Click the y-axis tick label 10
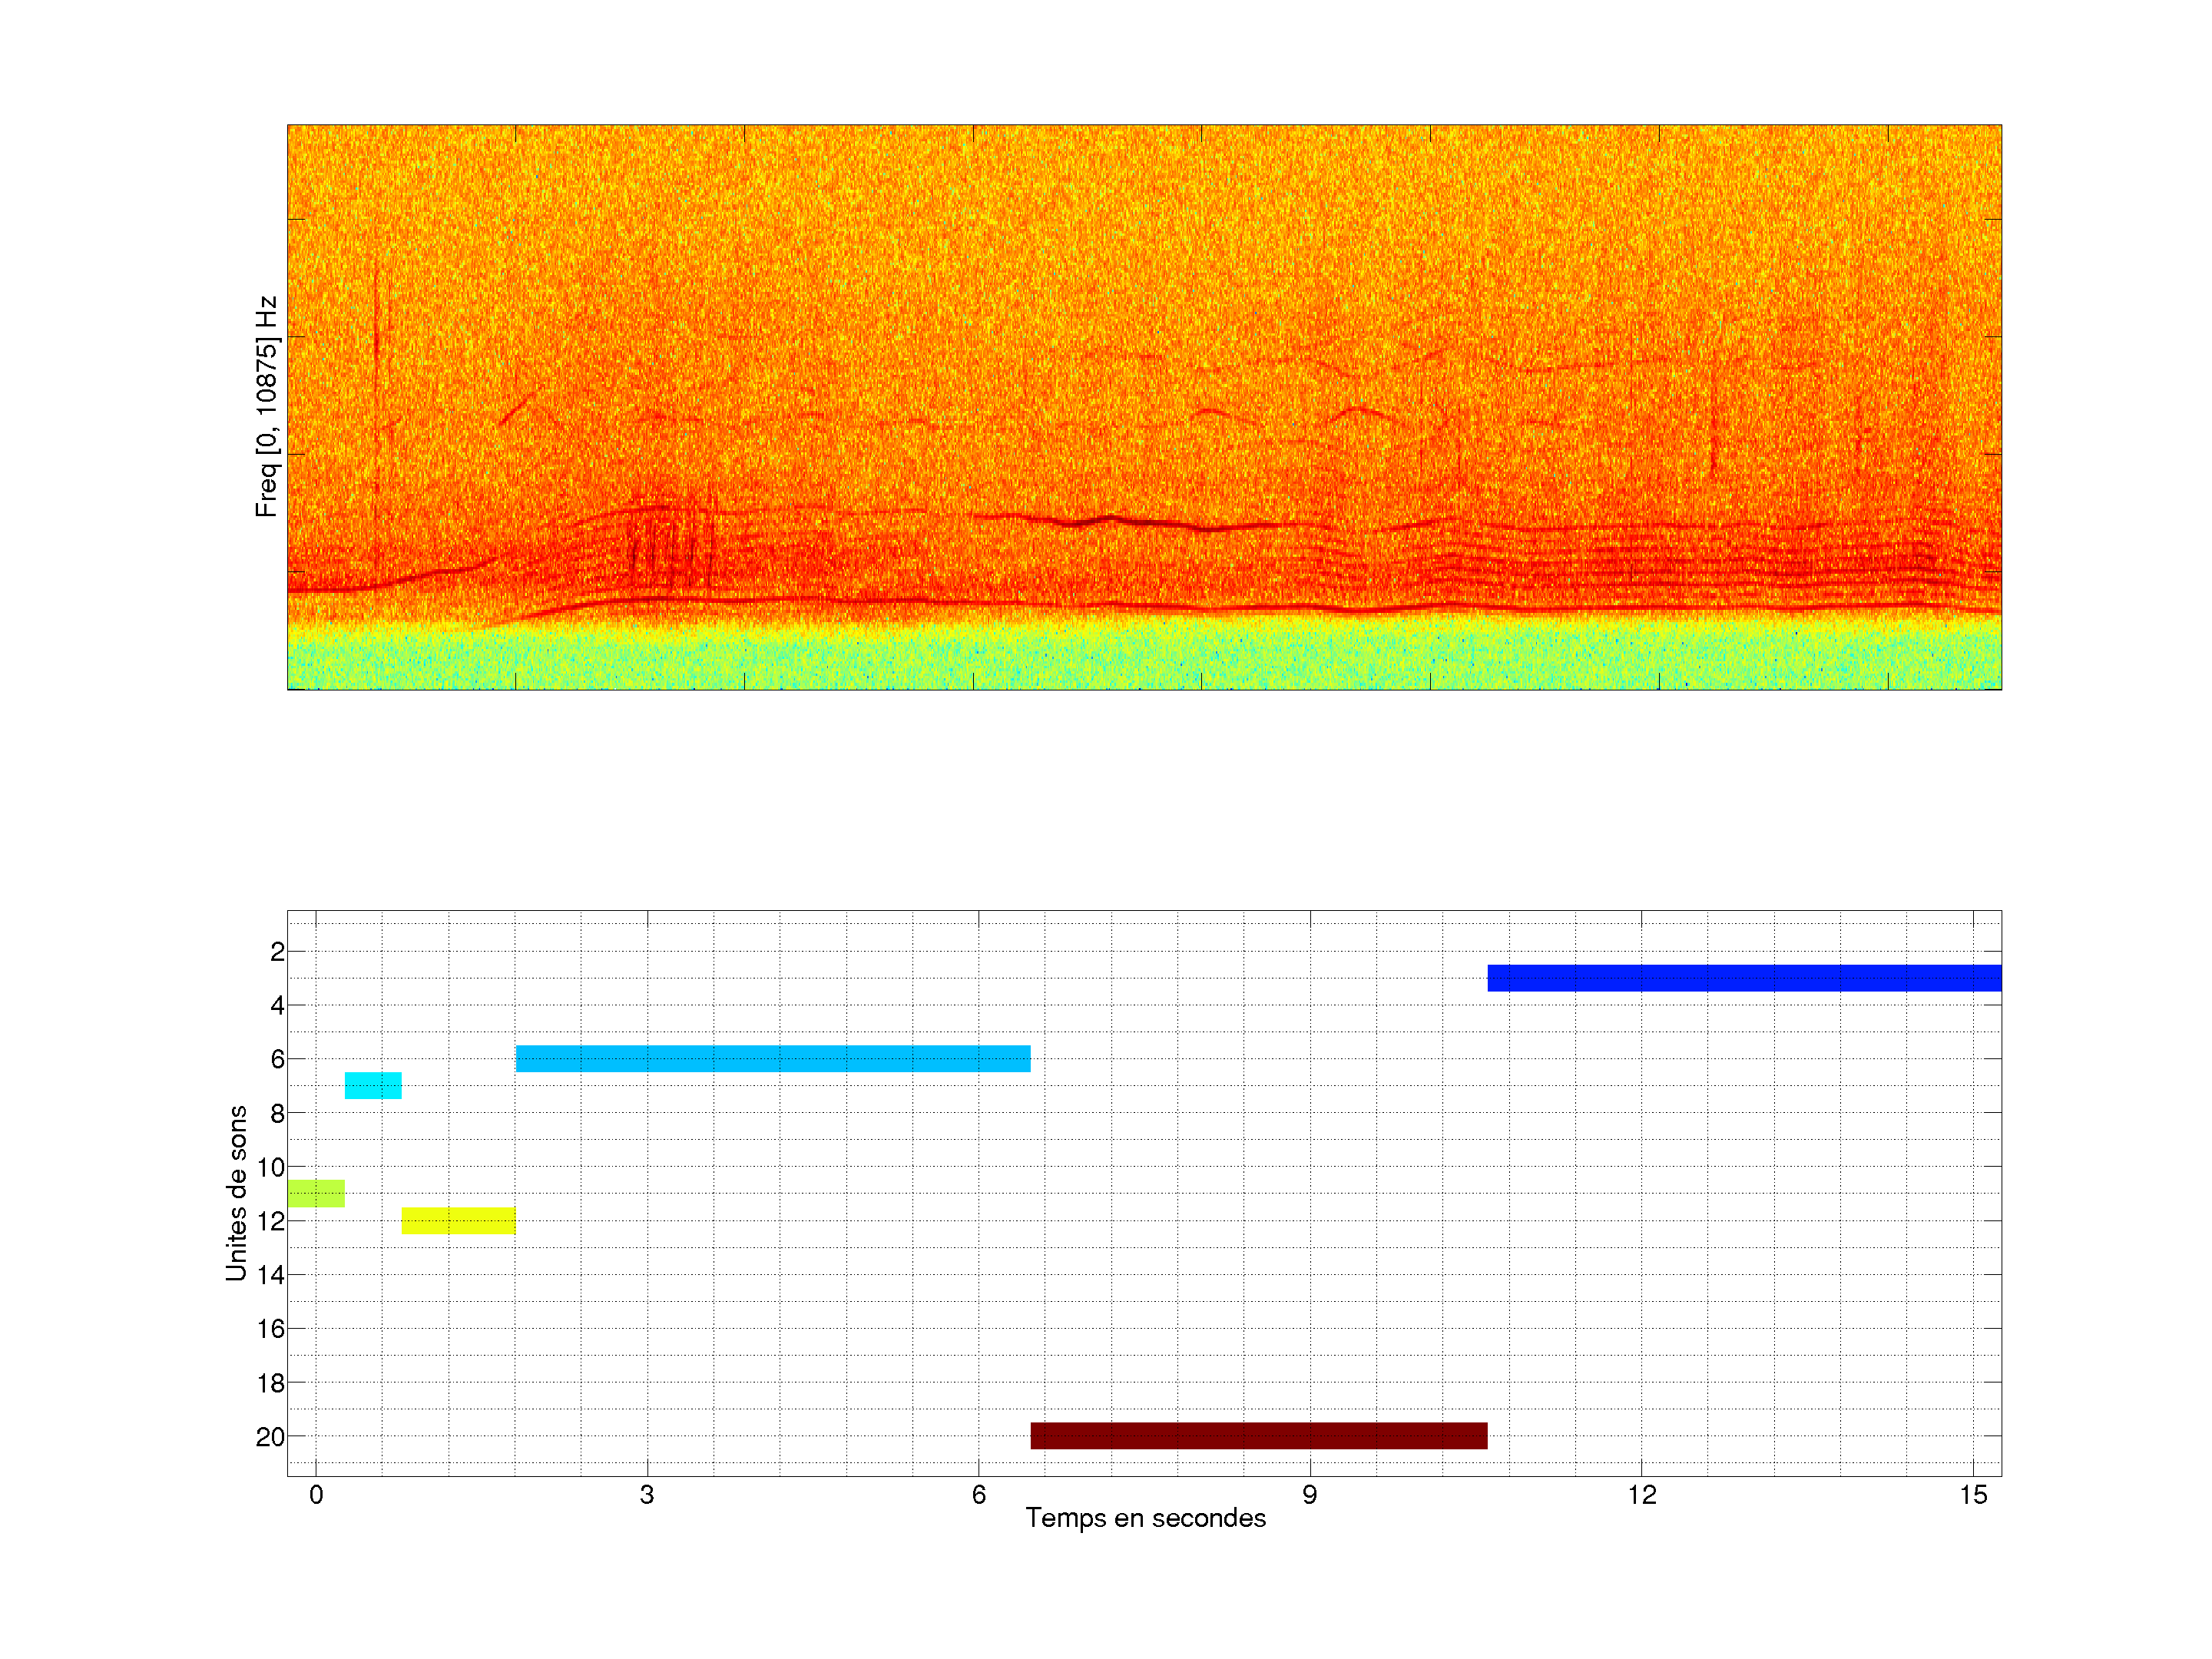 tap(270, 1167)
